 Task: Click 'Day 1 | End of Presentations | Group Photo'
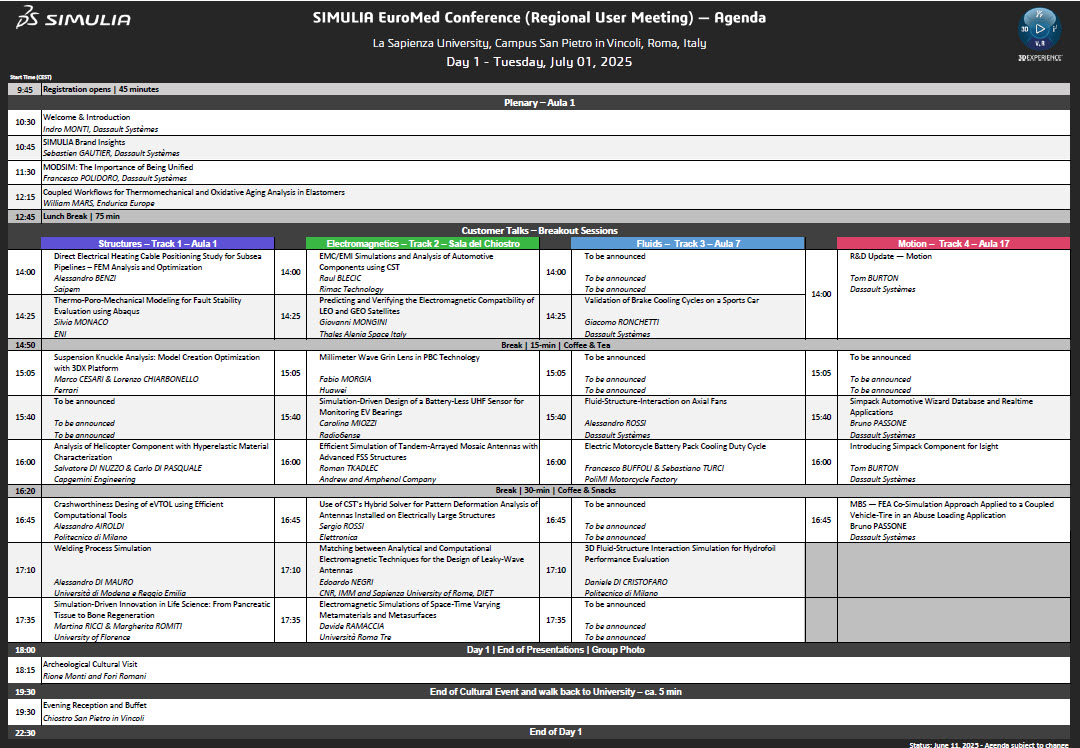(x=555, y=650)
